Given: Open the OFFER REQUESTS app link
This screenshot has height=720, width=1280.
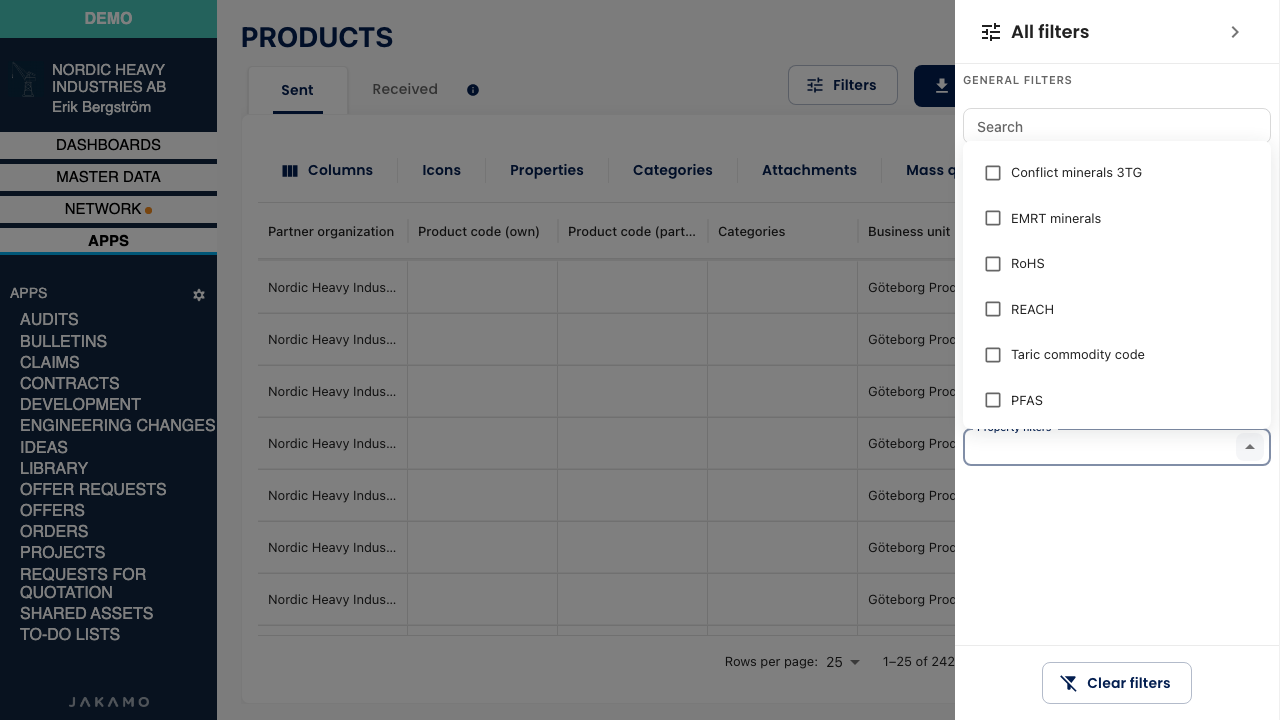Looking at the screenshot, I should (x=93, y=489).
